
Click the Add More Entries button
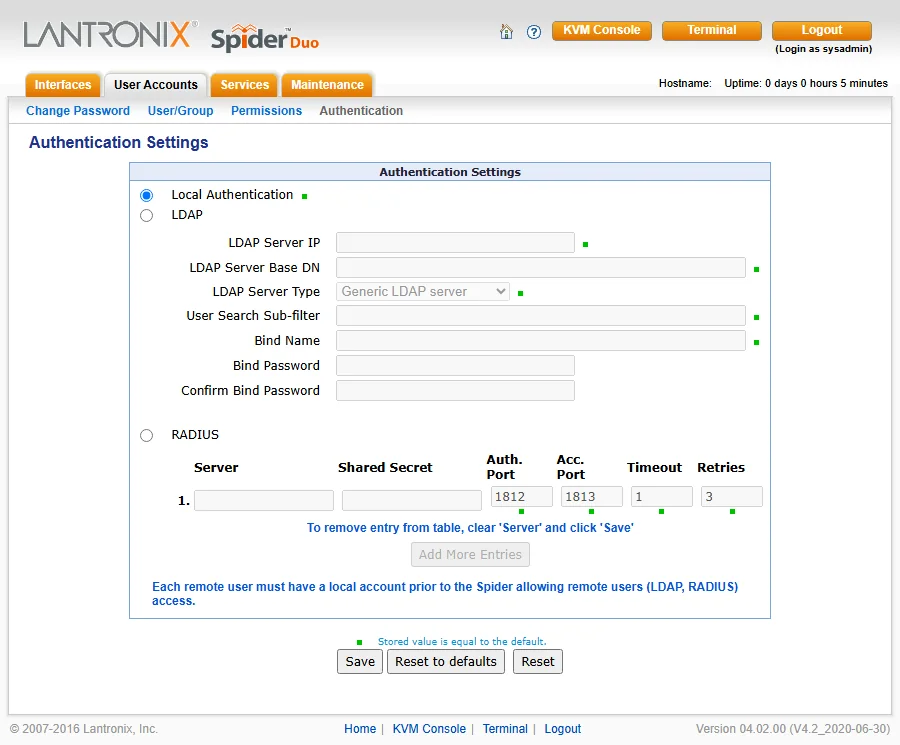coord(470,554)
